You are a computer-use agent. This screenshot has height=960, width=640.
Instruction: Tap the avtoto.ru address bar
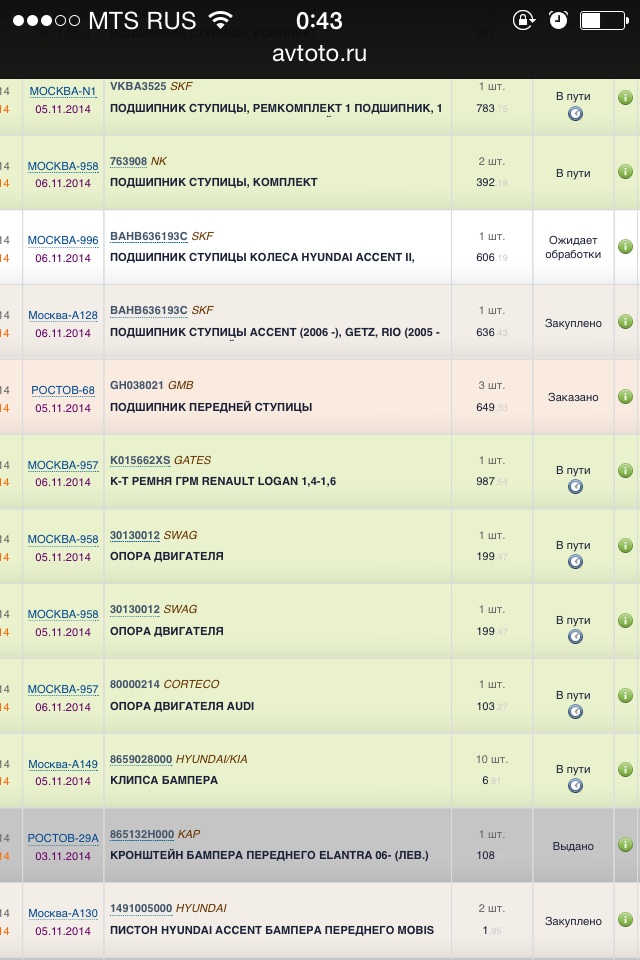(x=320, y=54)
